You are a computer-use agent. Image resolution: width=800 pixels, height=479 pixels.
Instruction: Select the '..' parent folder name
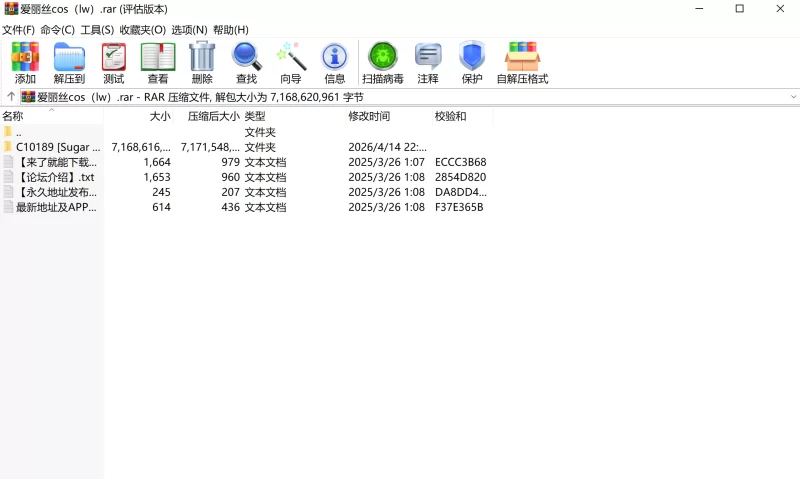point(19,133)
